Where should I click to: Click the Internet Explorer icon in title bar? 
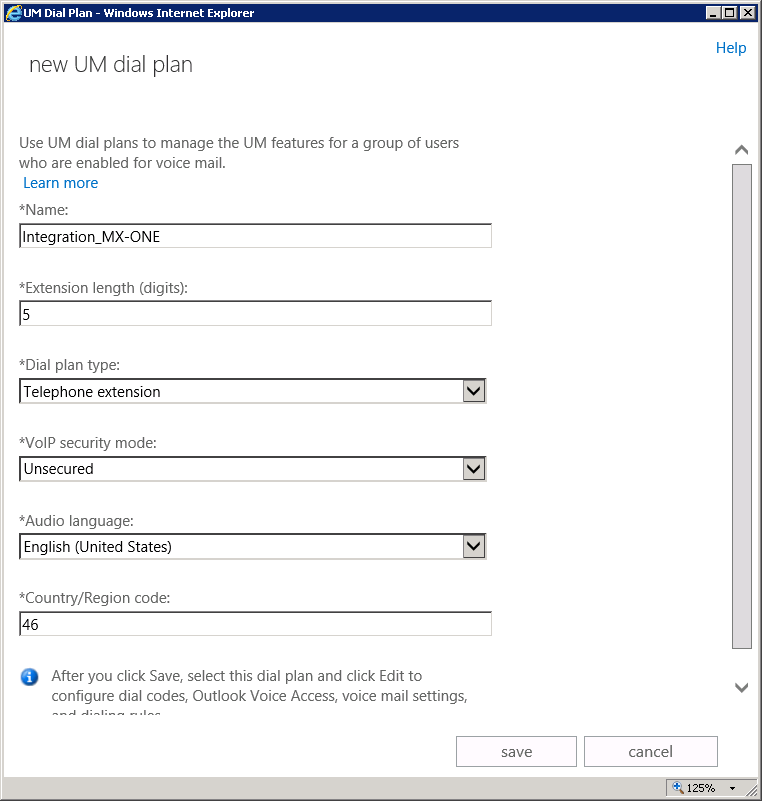12,13
